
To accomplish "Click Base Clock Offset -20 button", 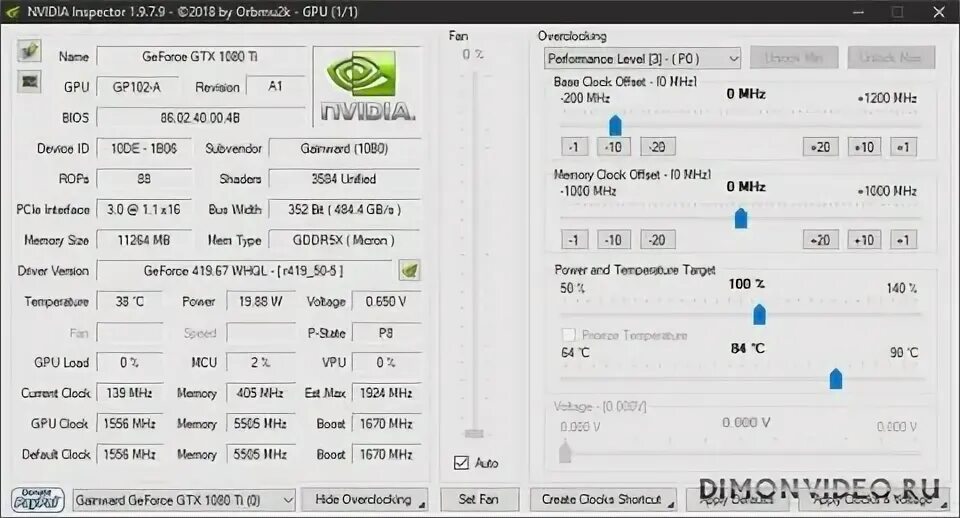I will [x=658, y=147].
